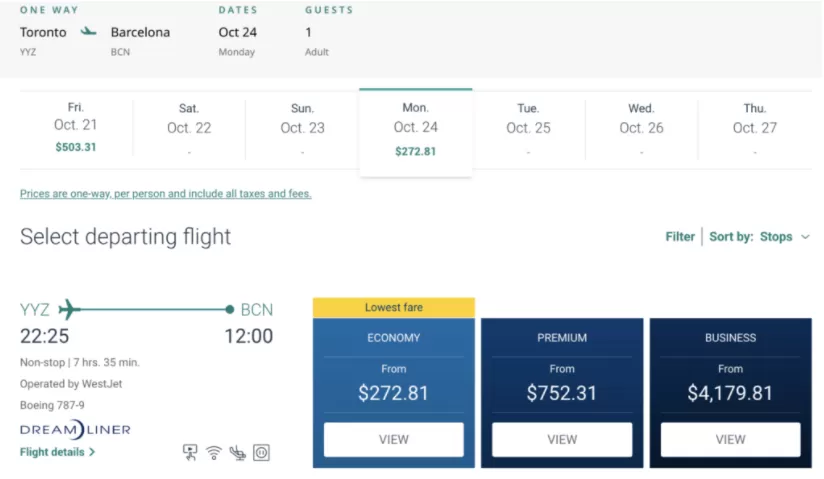Viewport: 824px width, 479px height.
Task: View the Business fare for $4,179.81
Action: [730, 440]
